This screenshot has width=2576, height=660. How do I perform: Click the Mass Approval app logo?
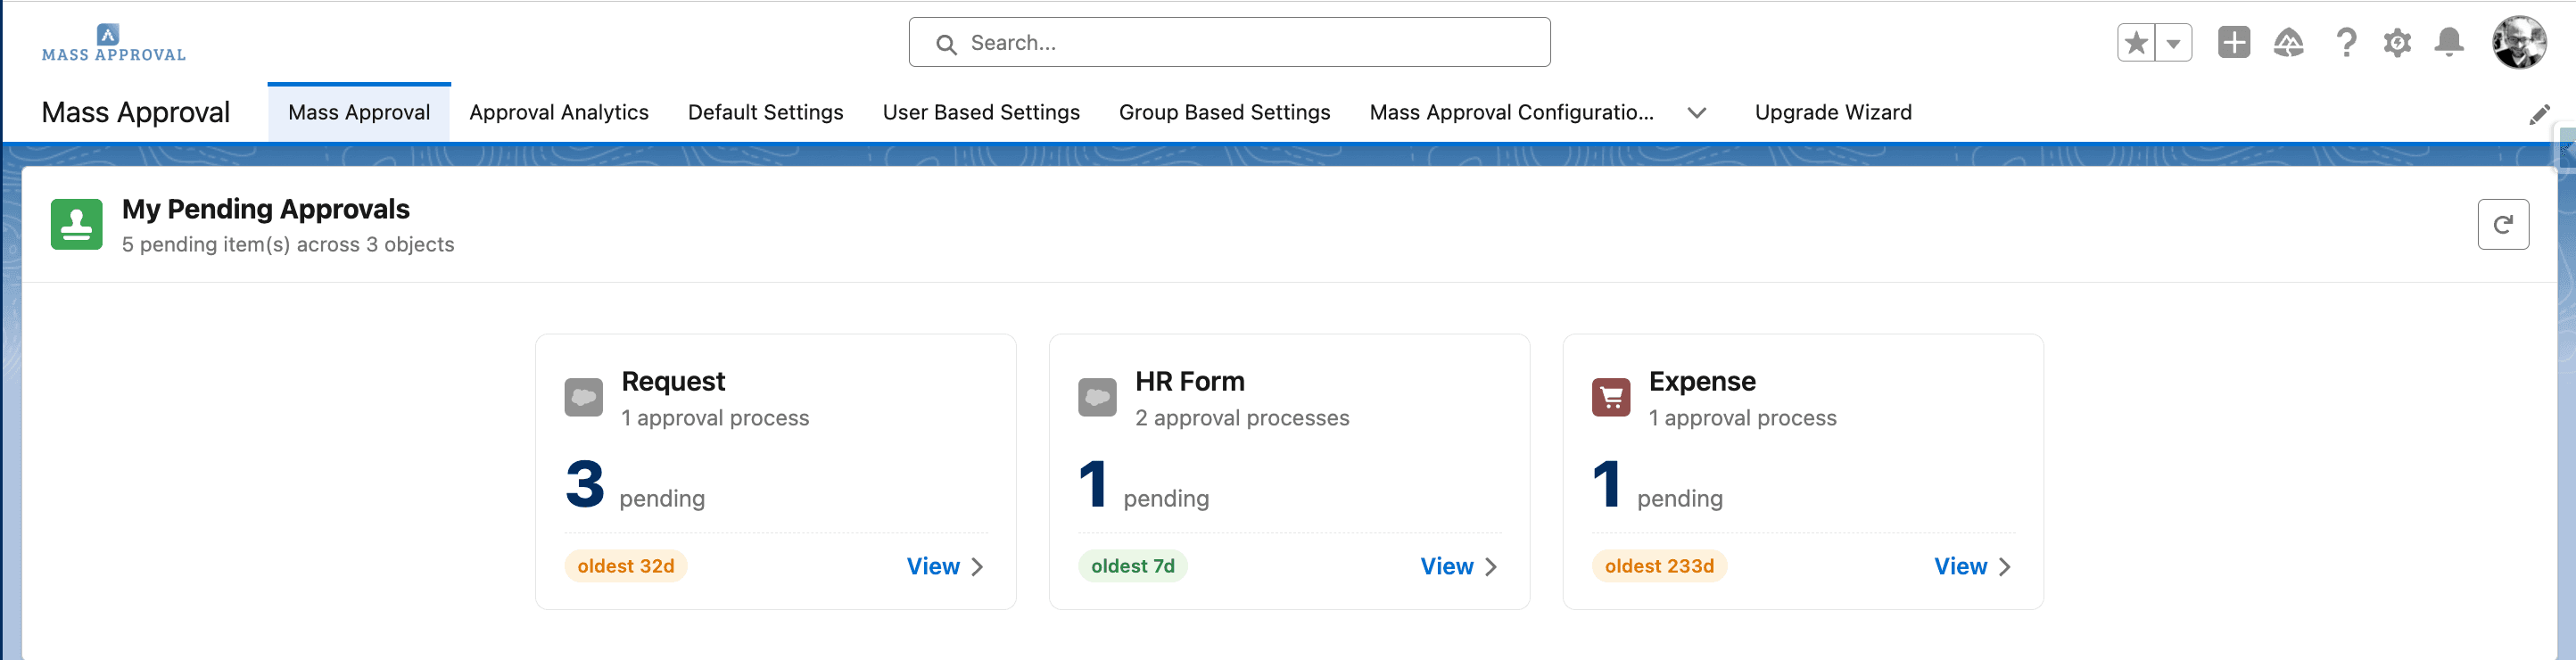coord(113,43)
